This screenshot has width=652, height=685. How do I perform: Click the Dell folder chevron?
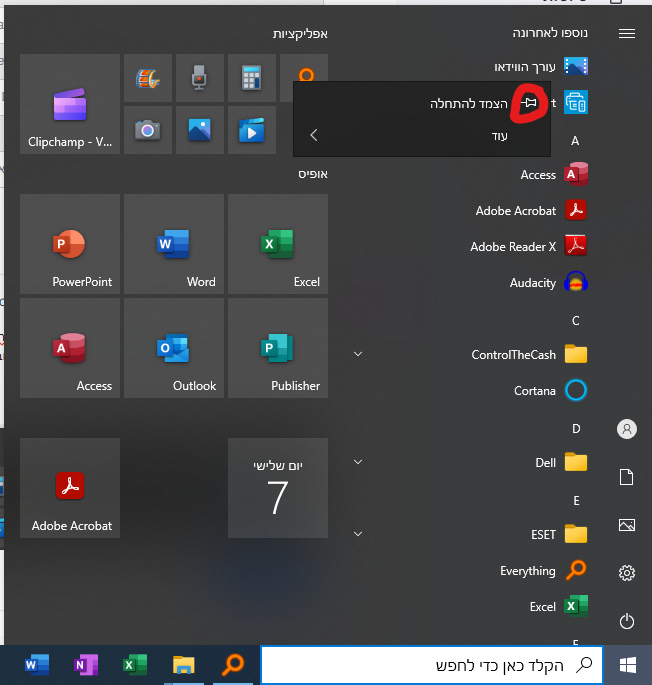[358, 462]
